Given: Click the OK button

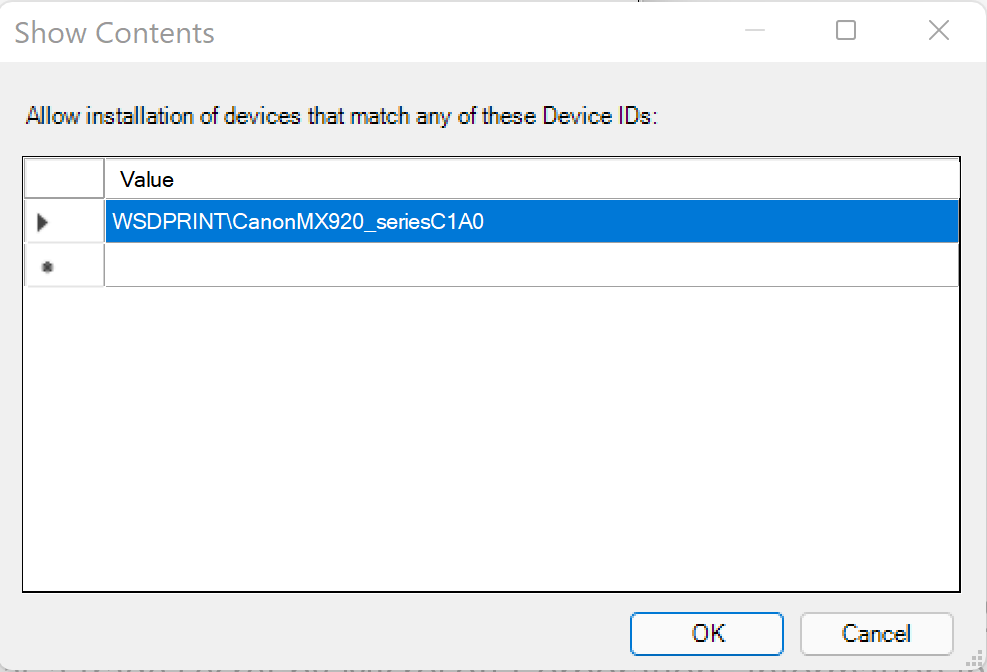Looking at the screenshot, I should (707, 633).
